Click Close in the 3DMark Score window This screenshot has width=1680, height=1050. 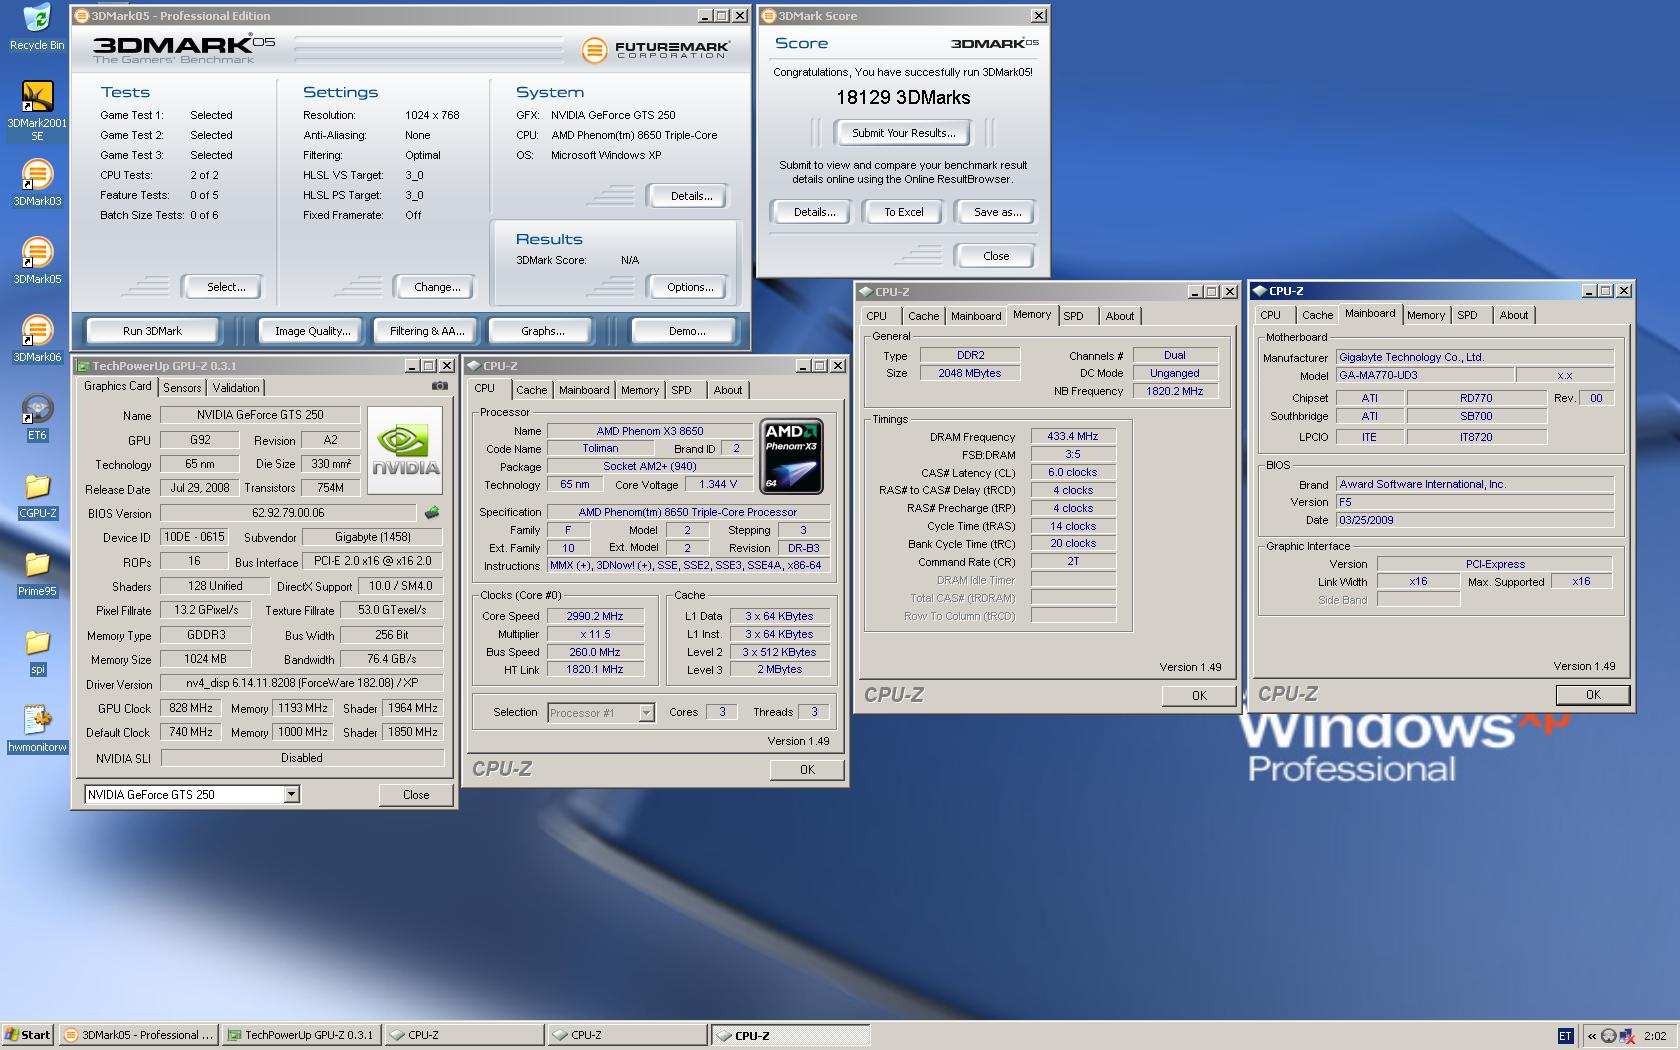point(996,256)
